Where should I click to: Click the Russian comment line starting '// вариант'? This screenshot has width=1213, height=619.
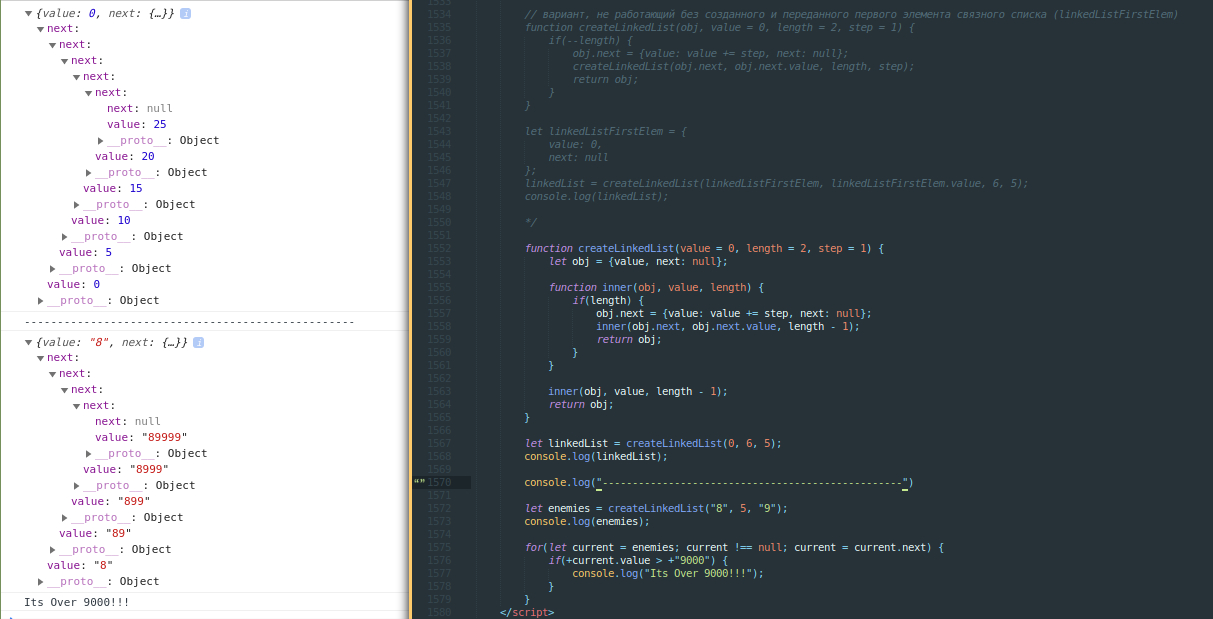851,15
